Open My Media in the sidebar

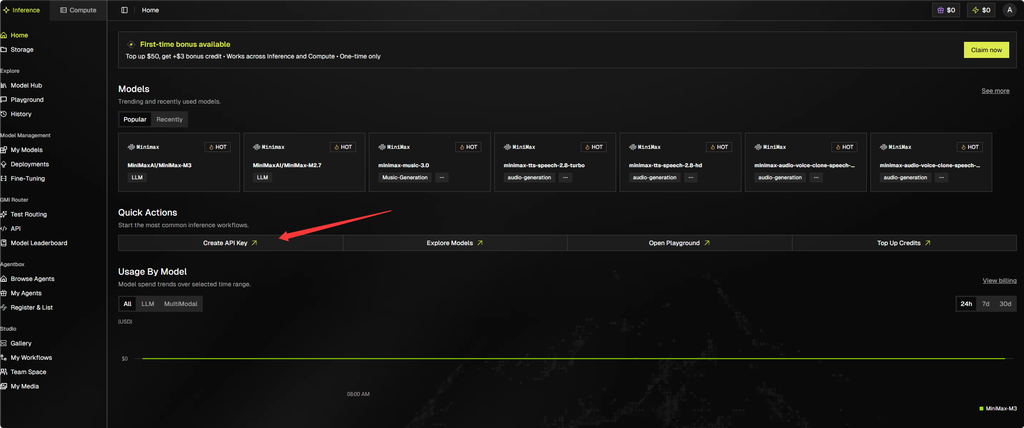coord(24,387)
